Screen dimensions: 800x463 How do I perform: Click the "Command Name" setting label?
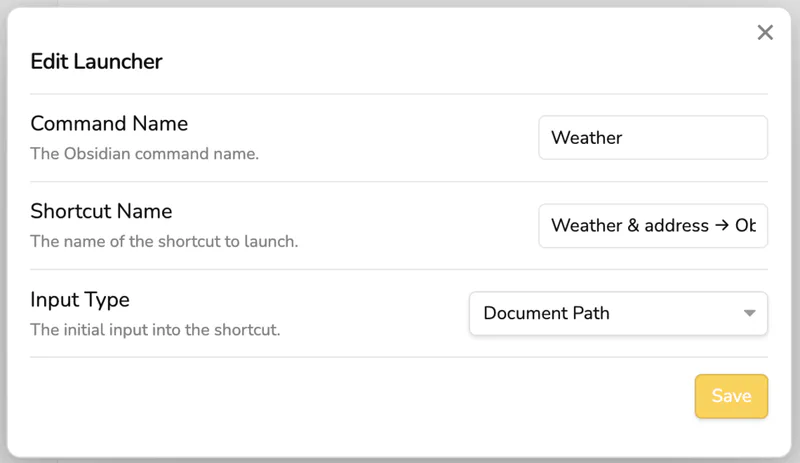109,124
